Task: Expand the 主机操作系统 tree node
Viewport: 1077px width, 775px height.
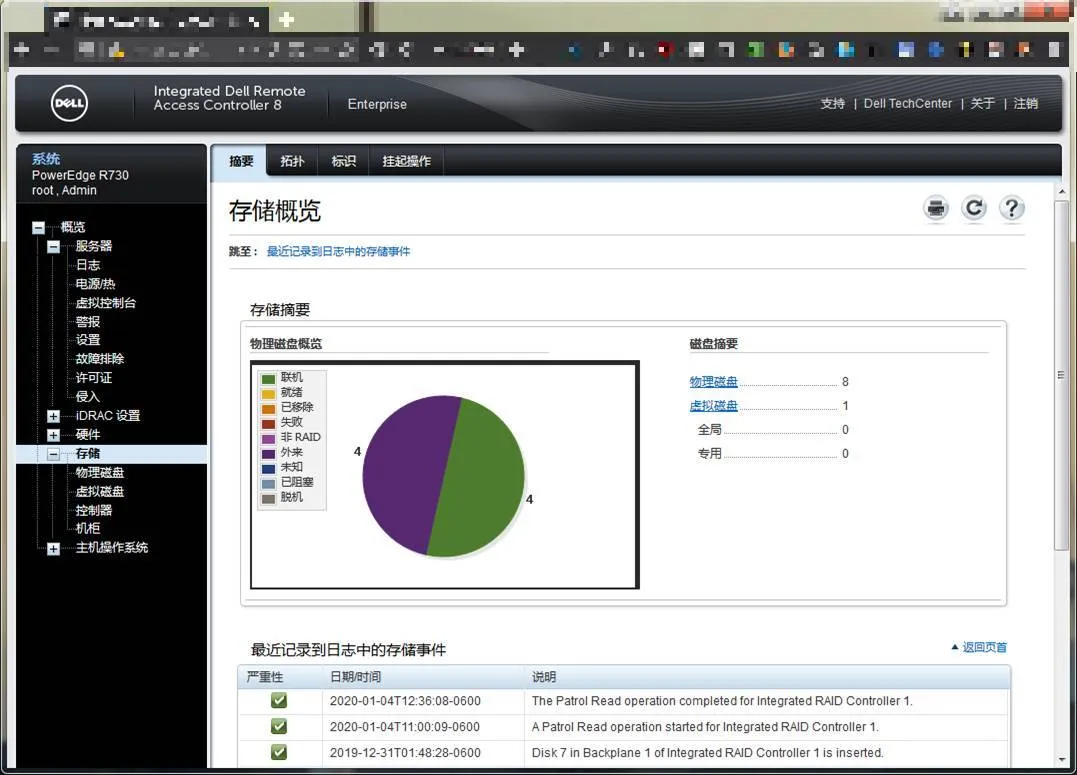Action: click(x=54, y=548)
